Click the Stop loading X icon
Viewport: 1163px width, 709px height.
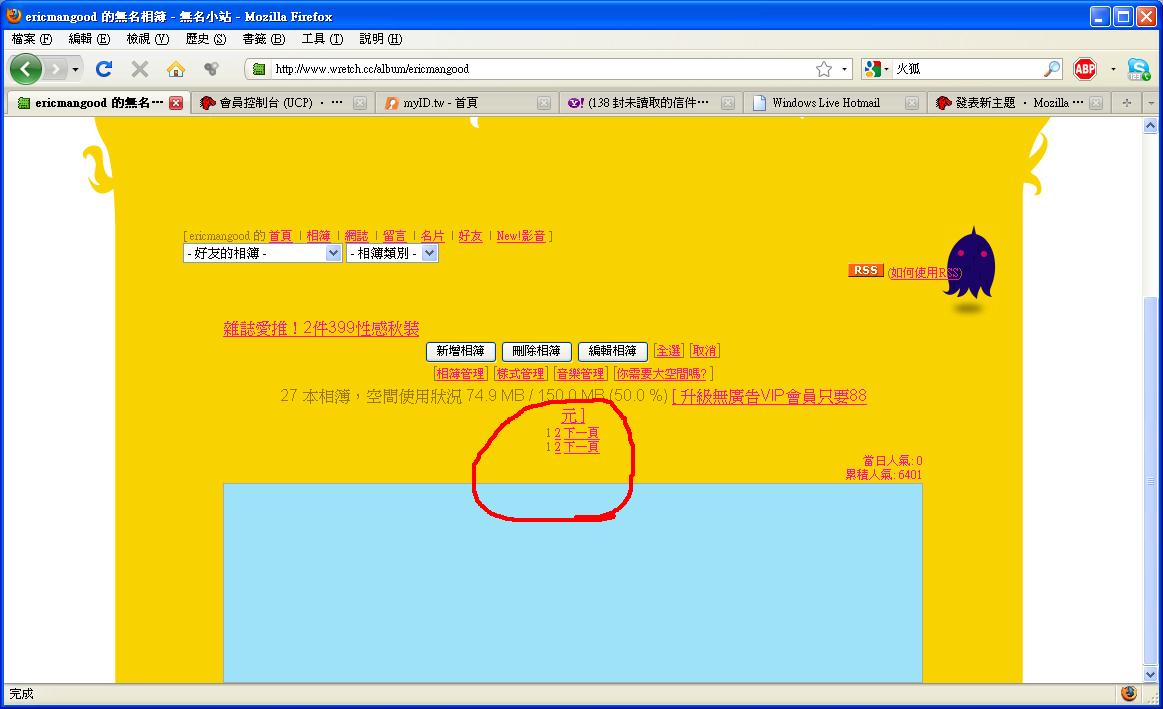point(139,69)
